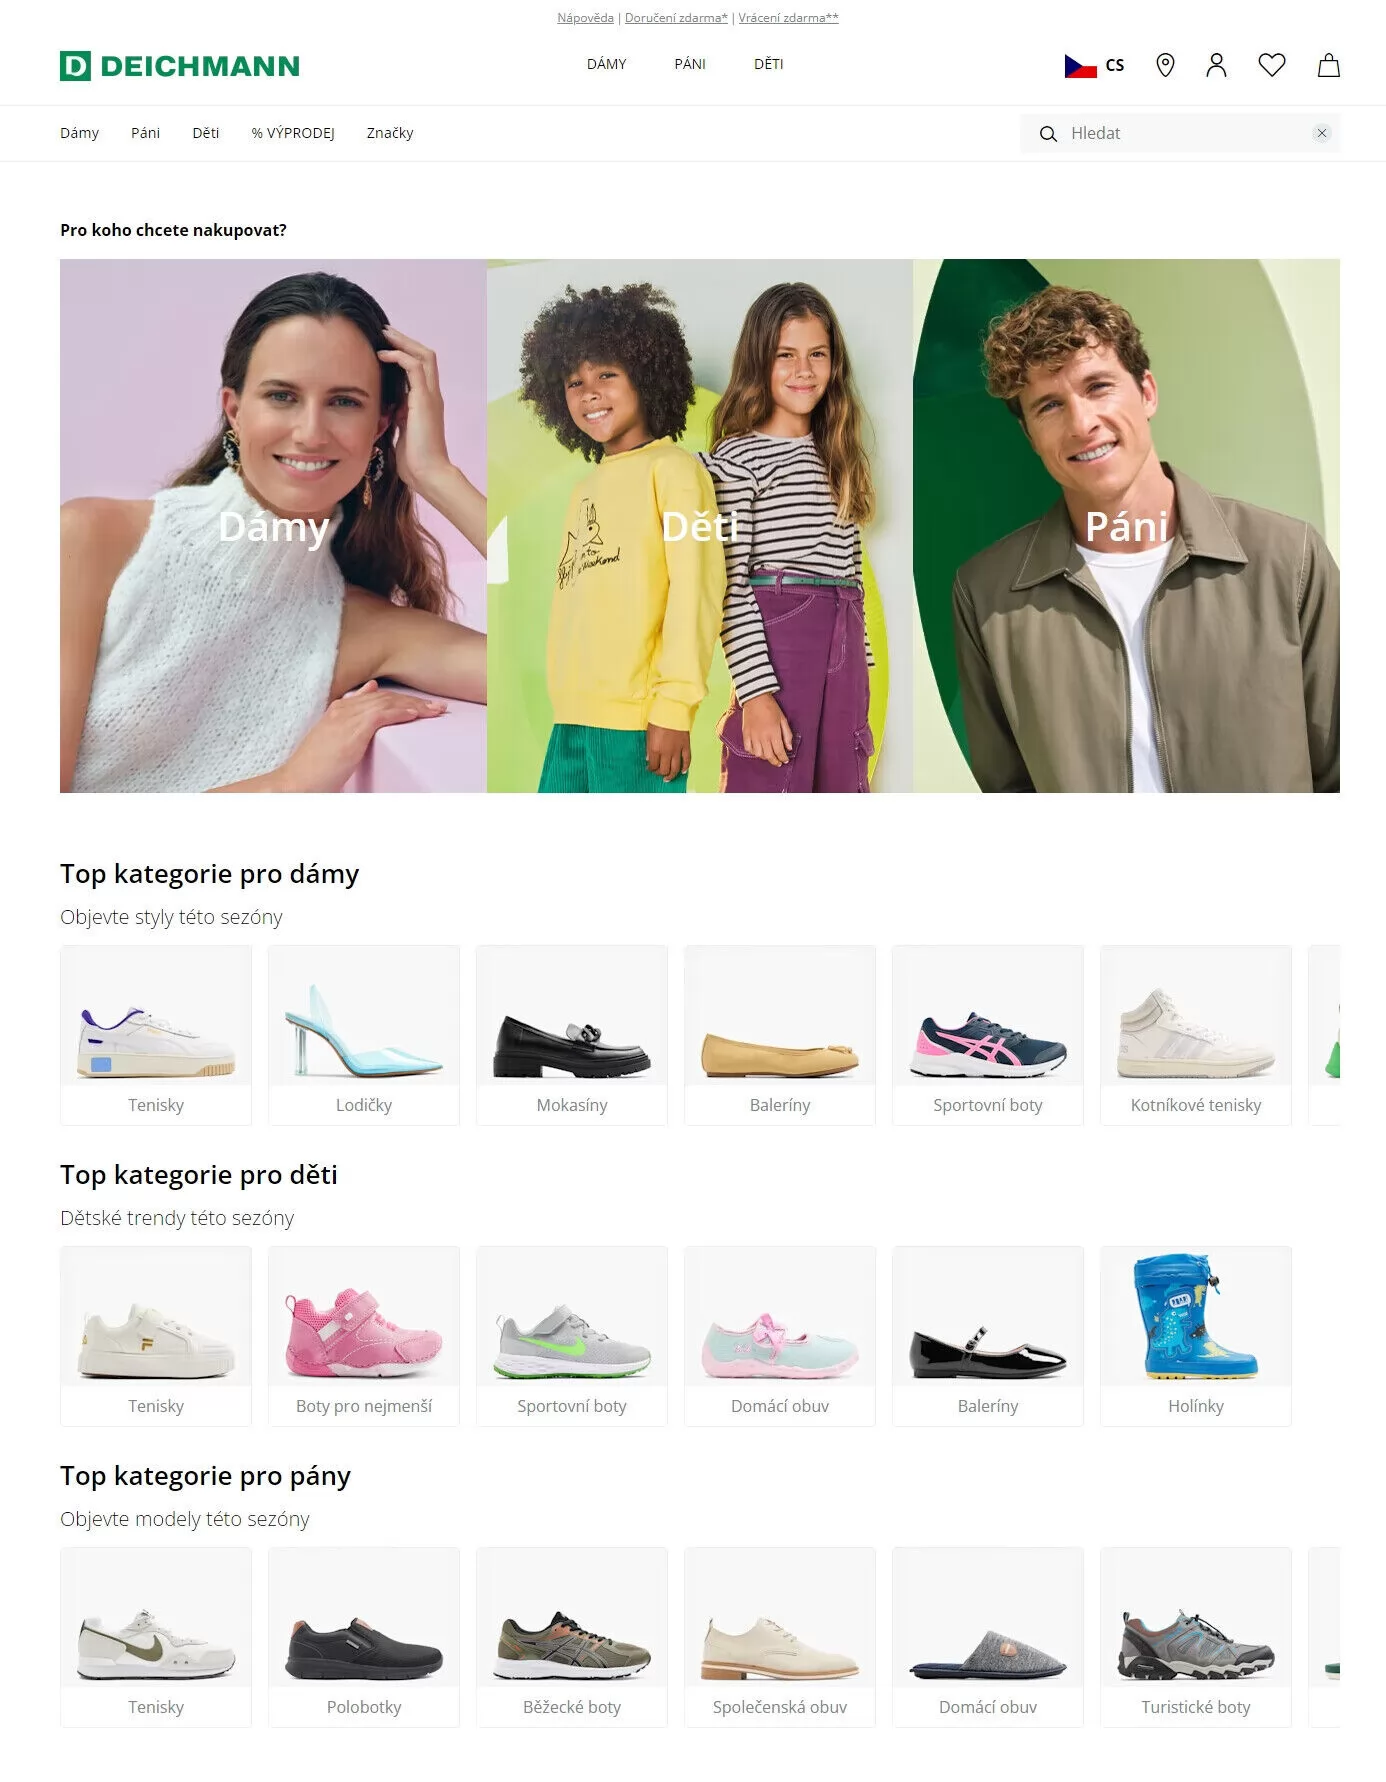
Task: Open the DĚTI top menu
Action: tap(768, 64)
